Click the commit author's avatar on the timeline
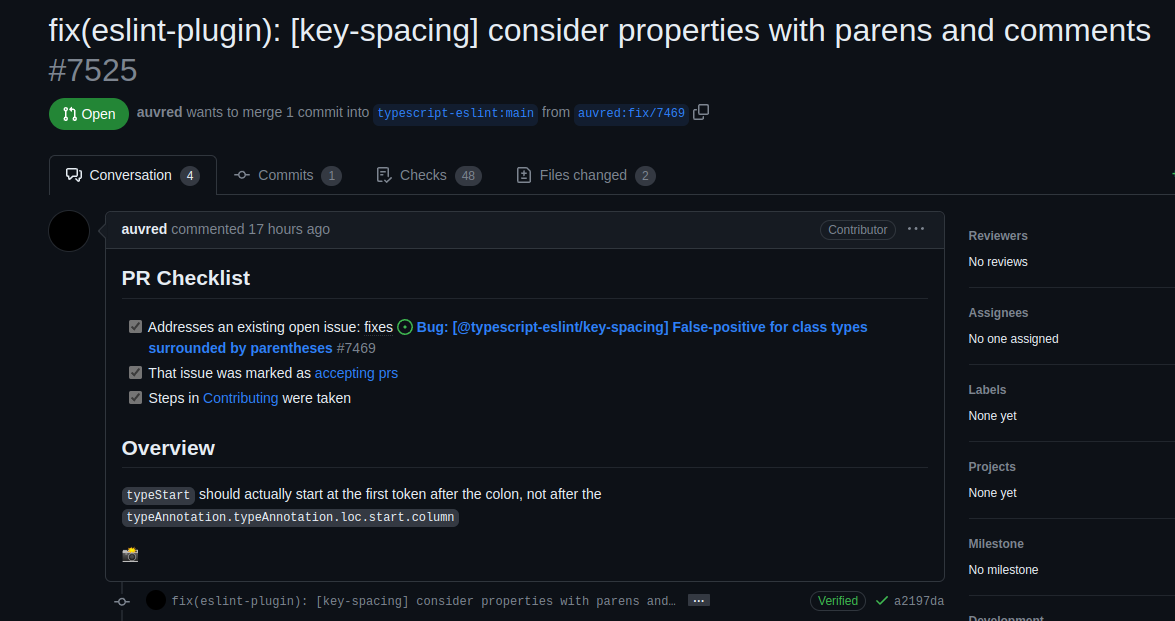The width and height of the screenshot is (1175, 621). 155,598
